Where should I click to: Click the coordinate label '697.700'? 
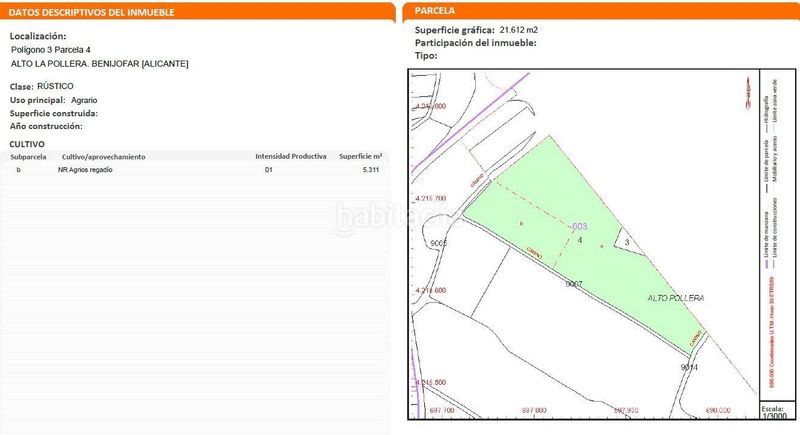pos(442,410)
